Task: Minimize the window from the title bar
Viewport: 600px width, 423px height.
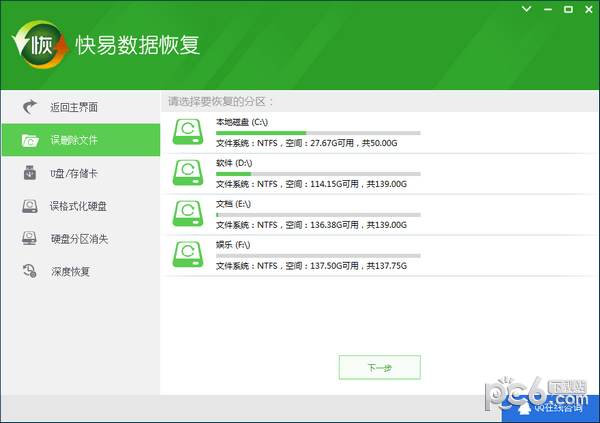Action: point(548,9)
